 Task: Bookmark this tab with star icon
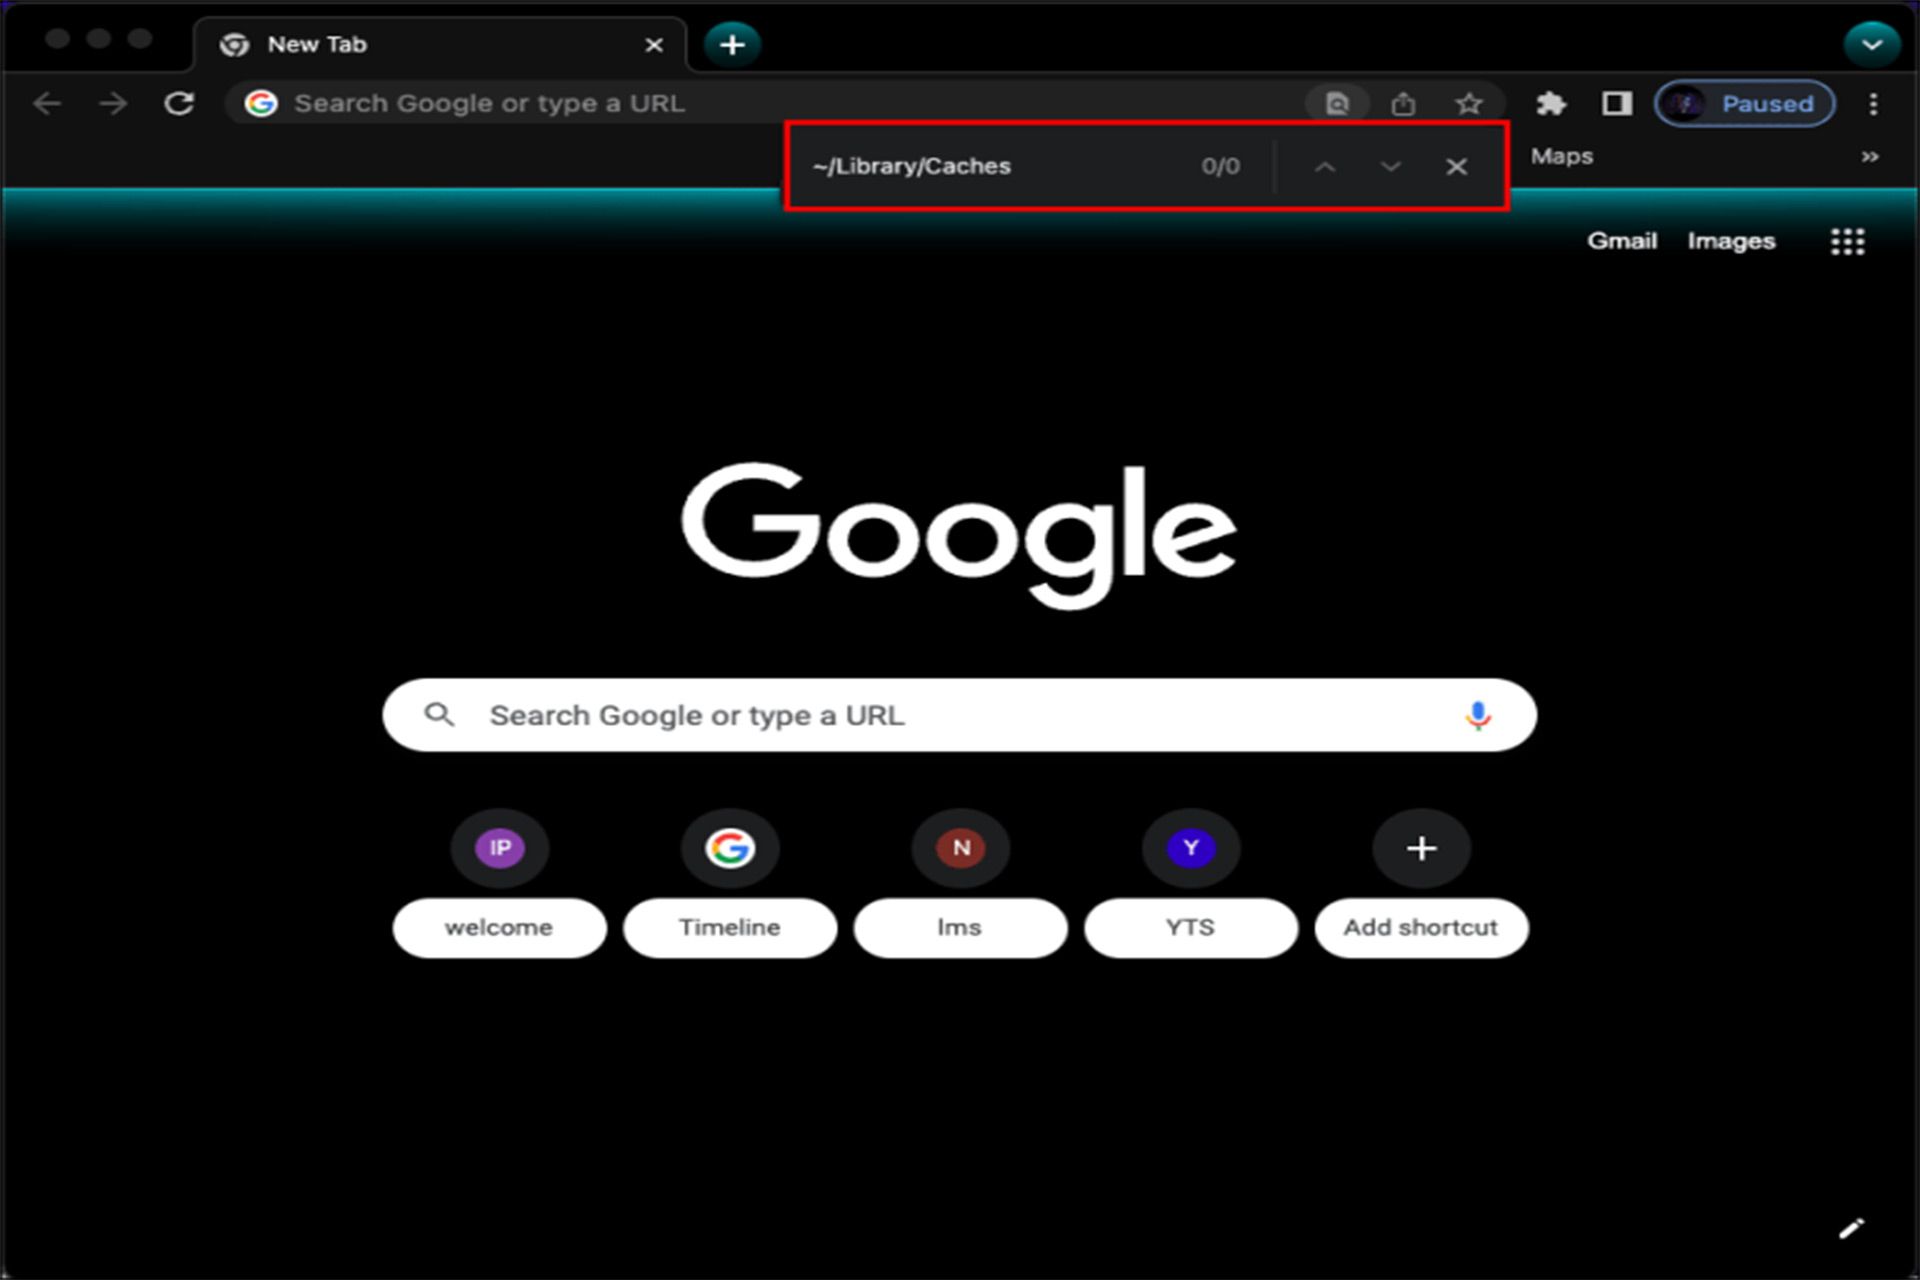tap(1468, 103)
